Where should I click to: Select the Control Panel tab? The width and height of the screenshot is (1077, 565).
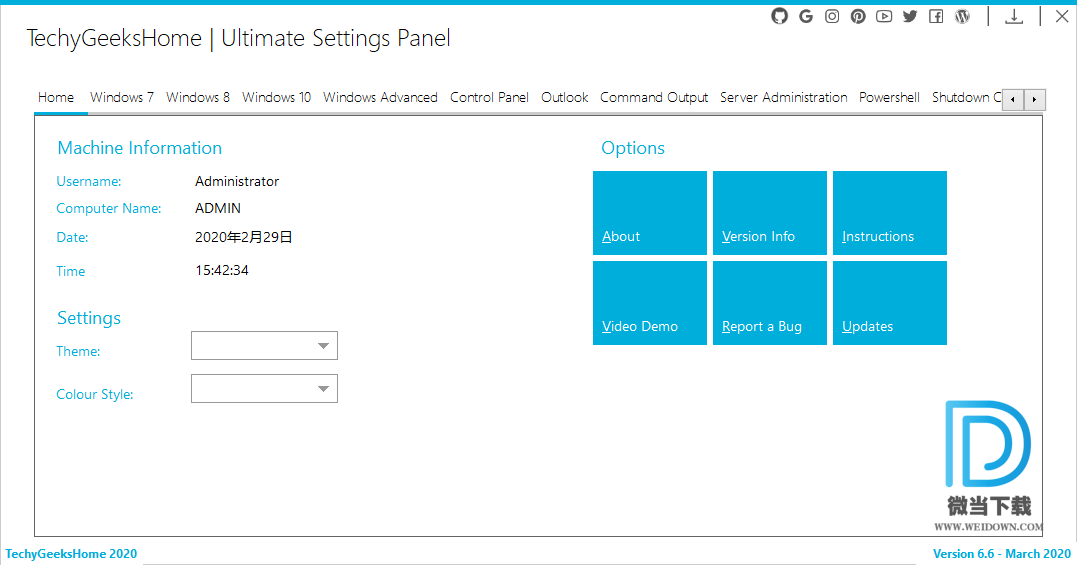pos(489,97)
